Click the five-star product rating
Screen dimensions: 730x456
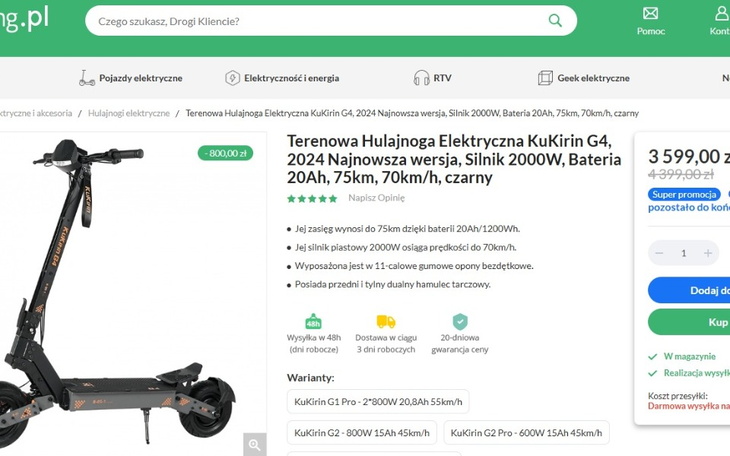point(312,199)
